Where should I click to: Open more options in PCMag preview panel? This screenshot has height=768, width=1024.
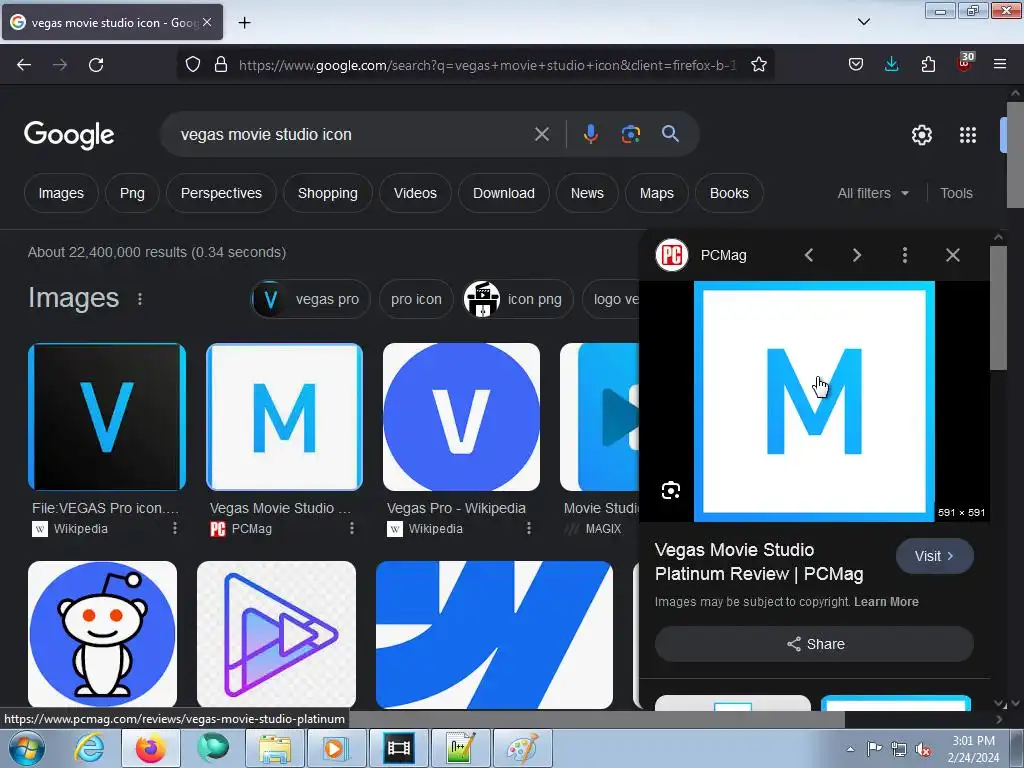[904, 255]
